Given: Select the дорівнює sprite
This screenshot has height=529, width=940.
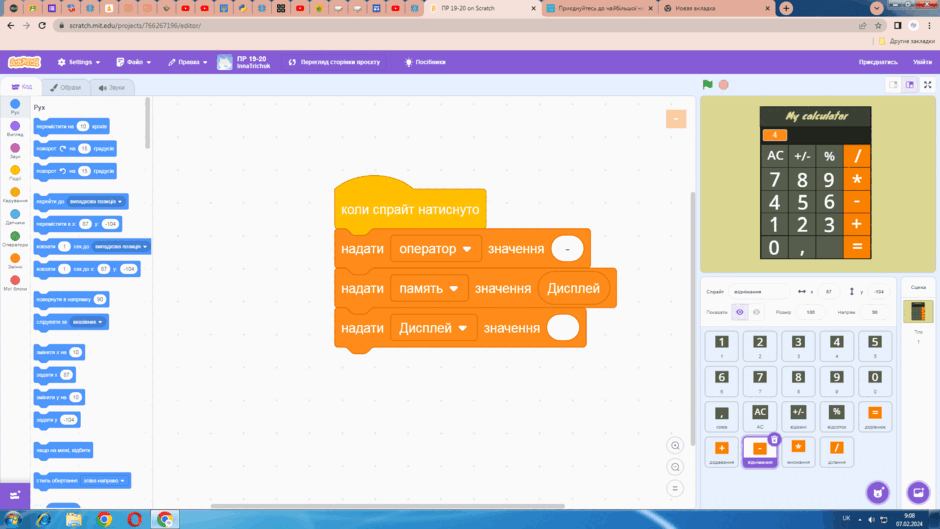Looking at the screenshot, I should click(x=875, y=416).
